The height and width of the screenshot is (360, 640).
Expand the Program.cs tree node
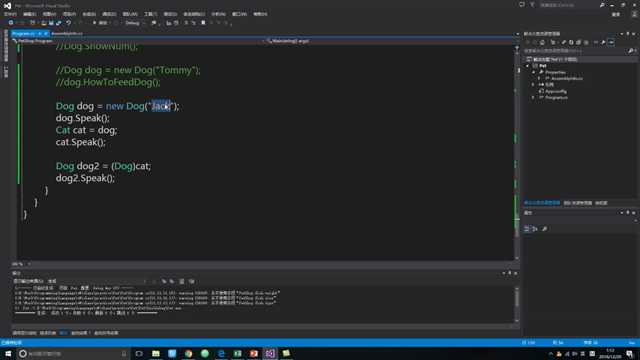[533, 98]
